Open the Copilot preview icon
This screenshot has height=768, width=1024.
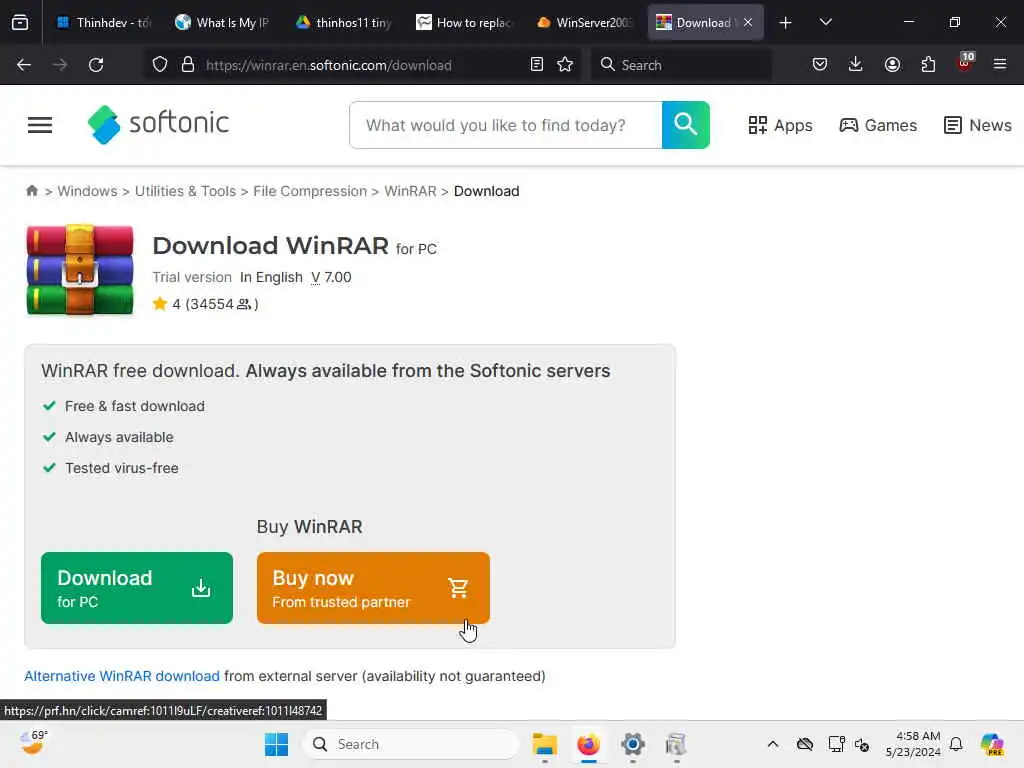[x=992, y=744]
